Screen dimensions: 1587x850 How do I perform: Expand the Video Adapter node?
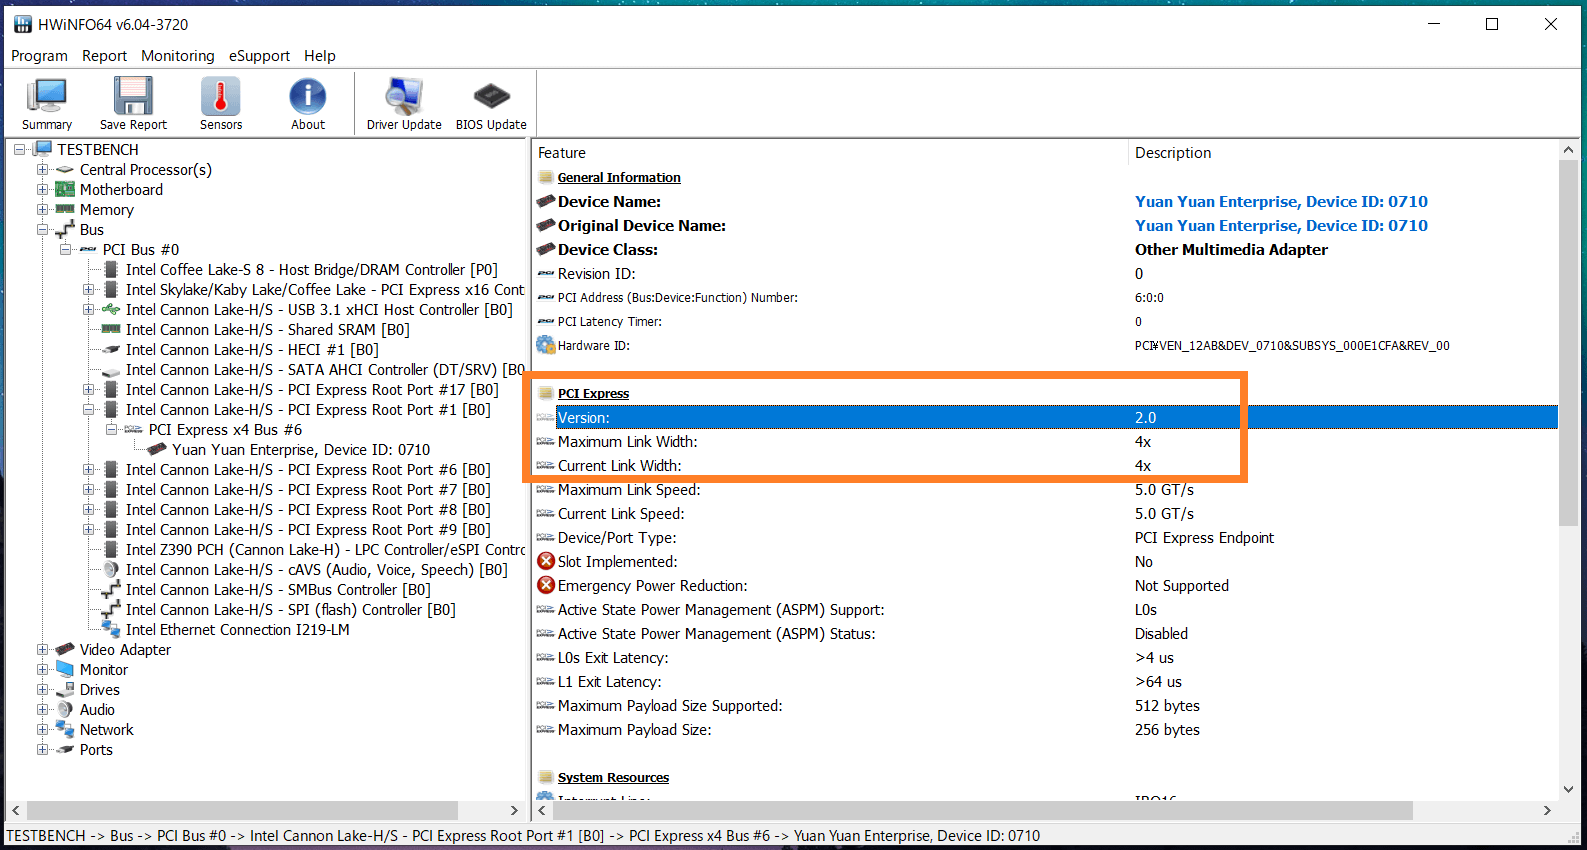(x=43, y=649)
